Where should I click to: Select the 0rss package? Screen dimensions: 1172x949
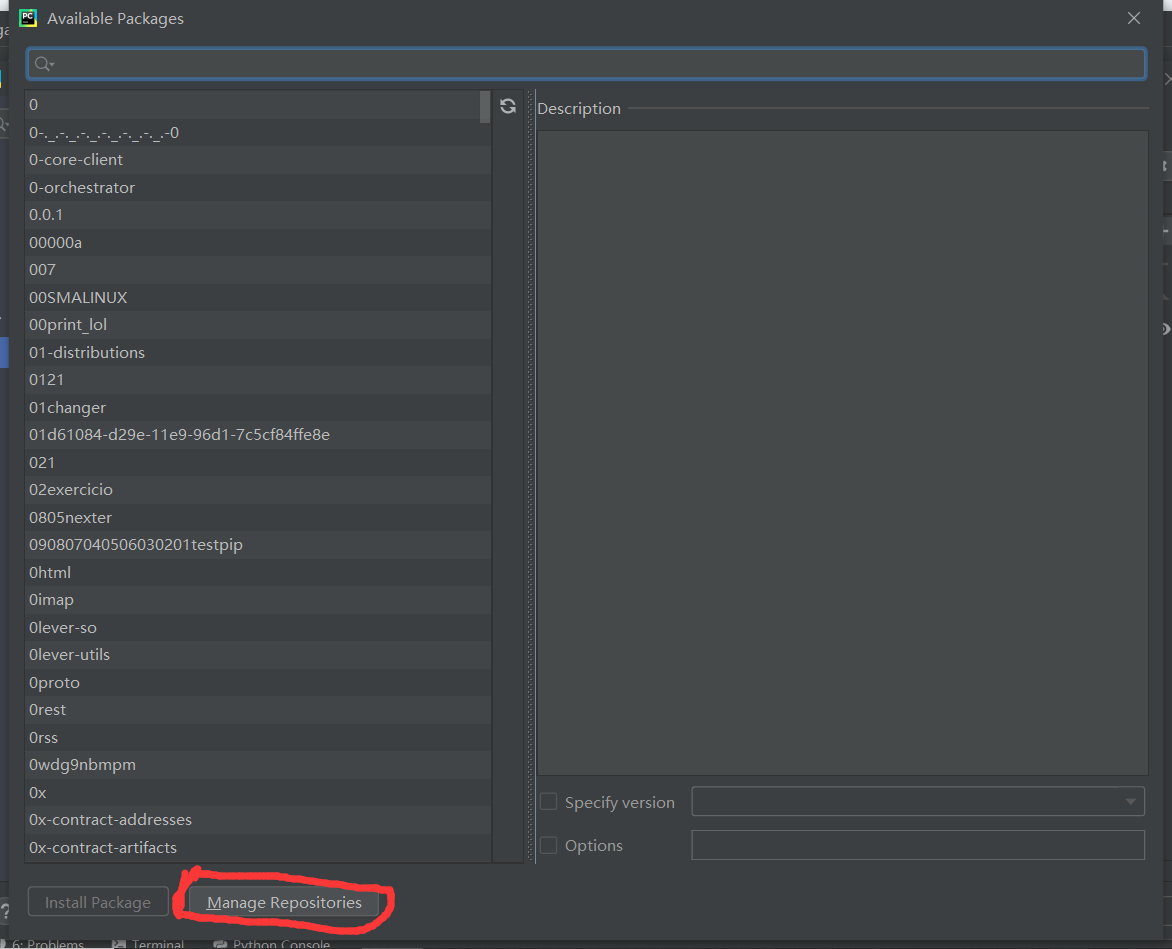(258, 738)
